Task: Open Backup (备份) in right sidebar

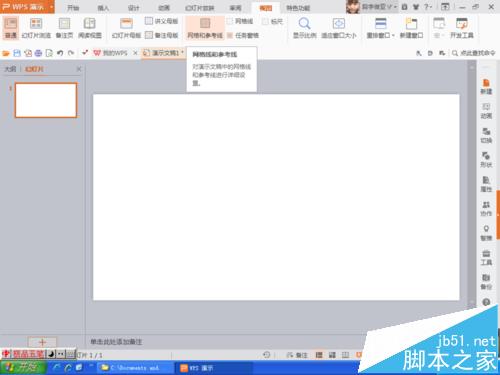Action: pyautogui.click(x=486, y=282)
